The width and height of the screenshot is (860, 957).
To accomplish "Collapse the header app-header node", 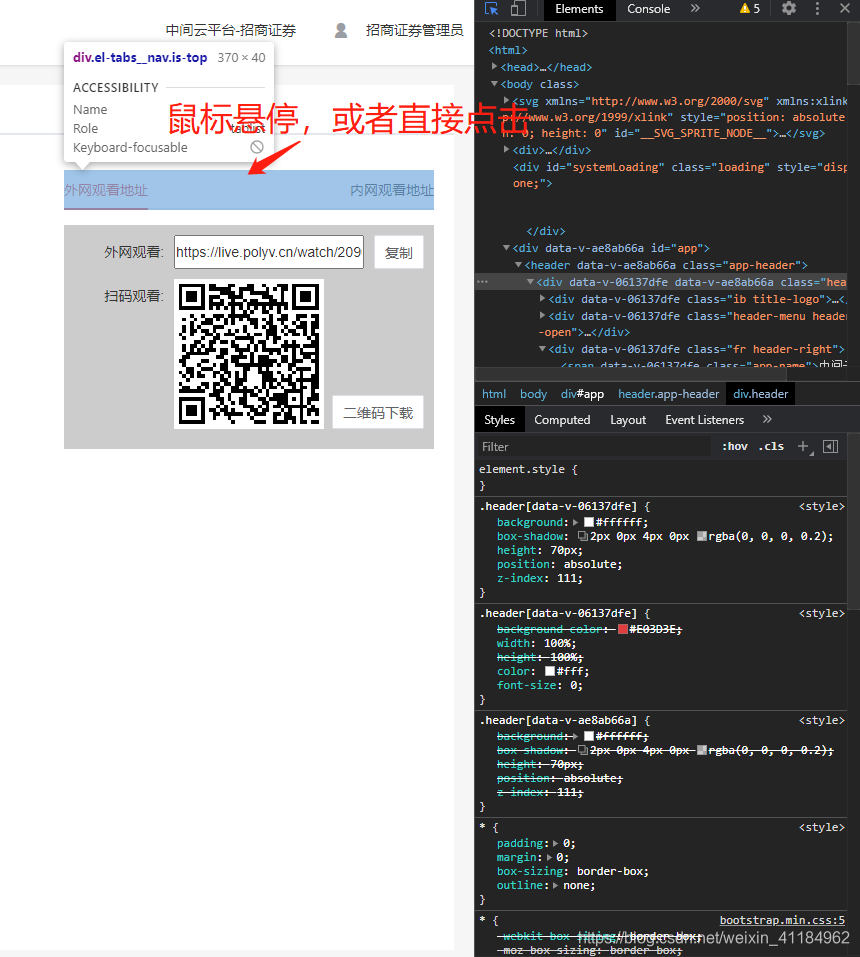I will coord(518,265).
